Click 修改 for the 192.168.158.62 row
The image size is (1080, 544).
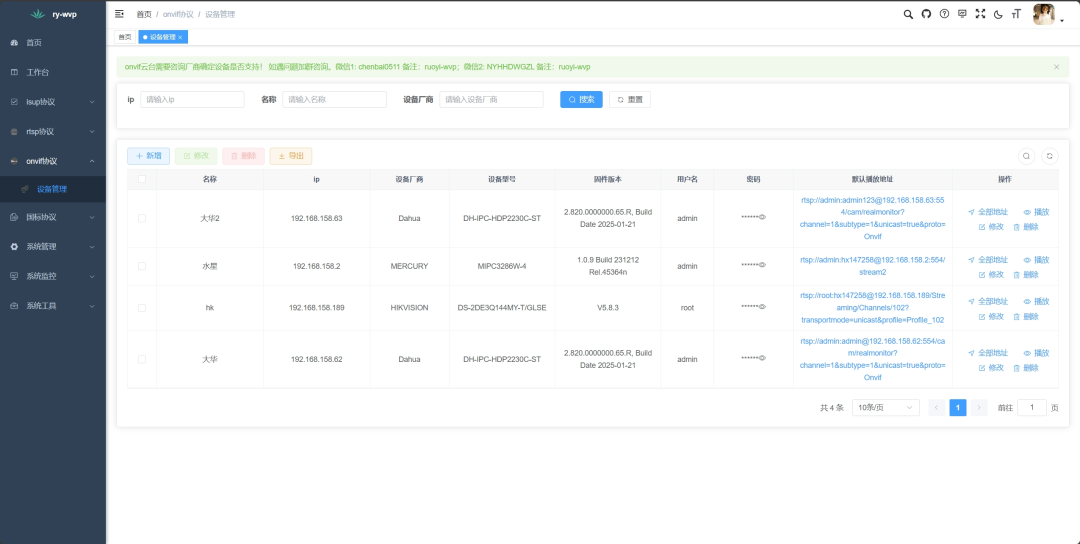991,368
